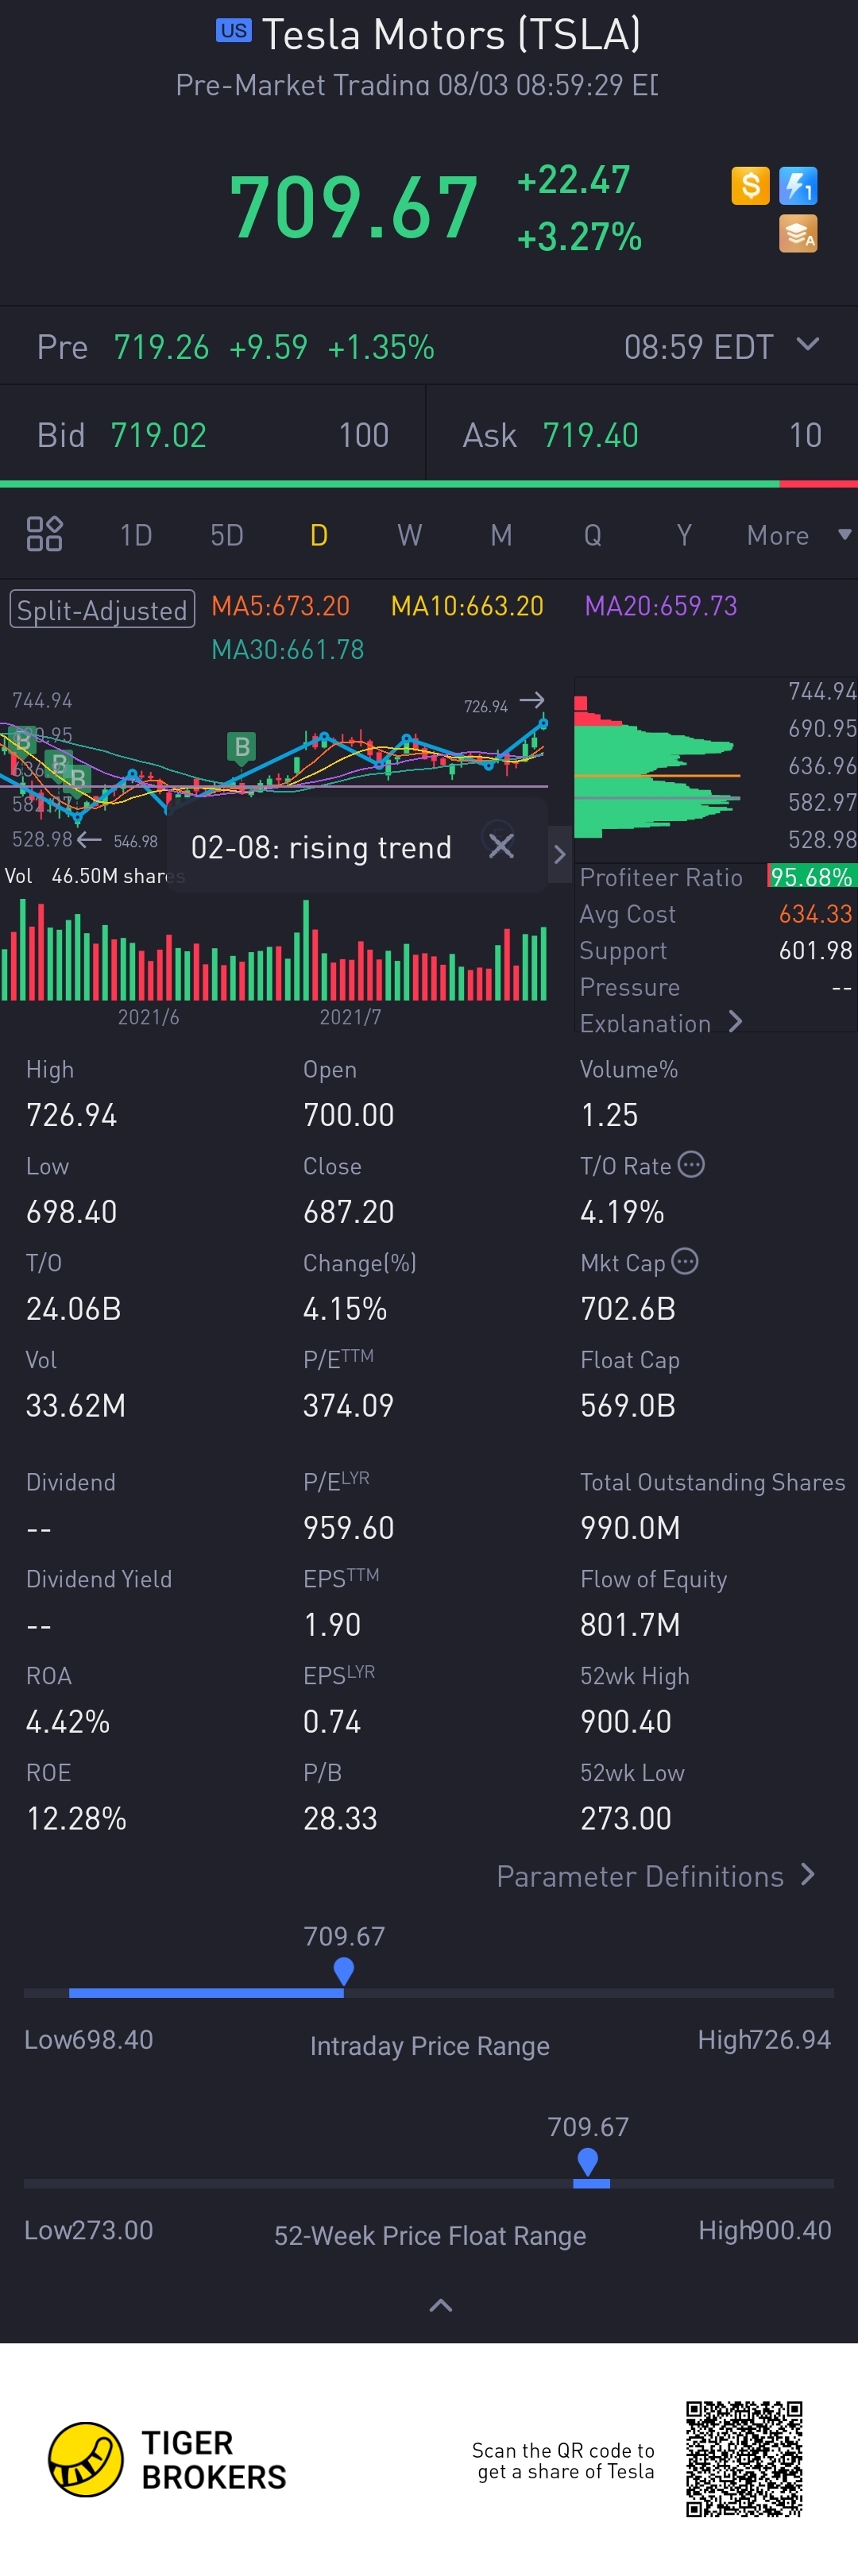Tap the bid/ask ratio bar
Viewport: 858px width, 2576px height.
tap(429, 484)
